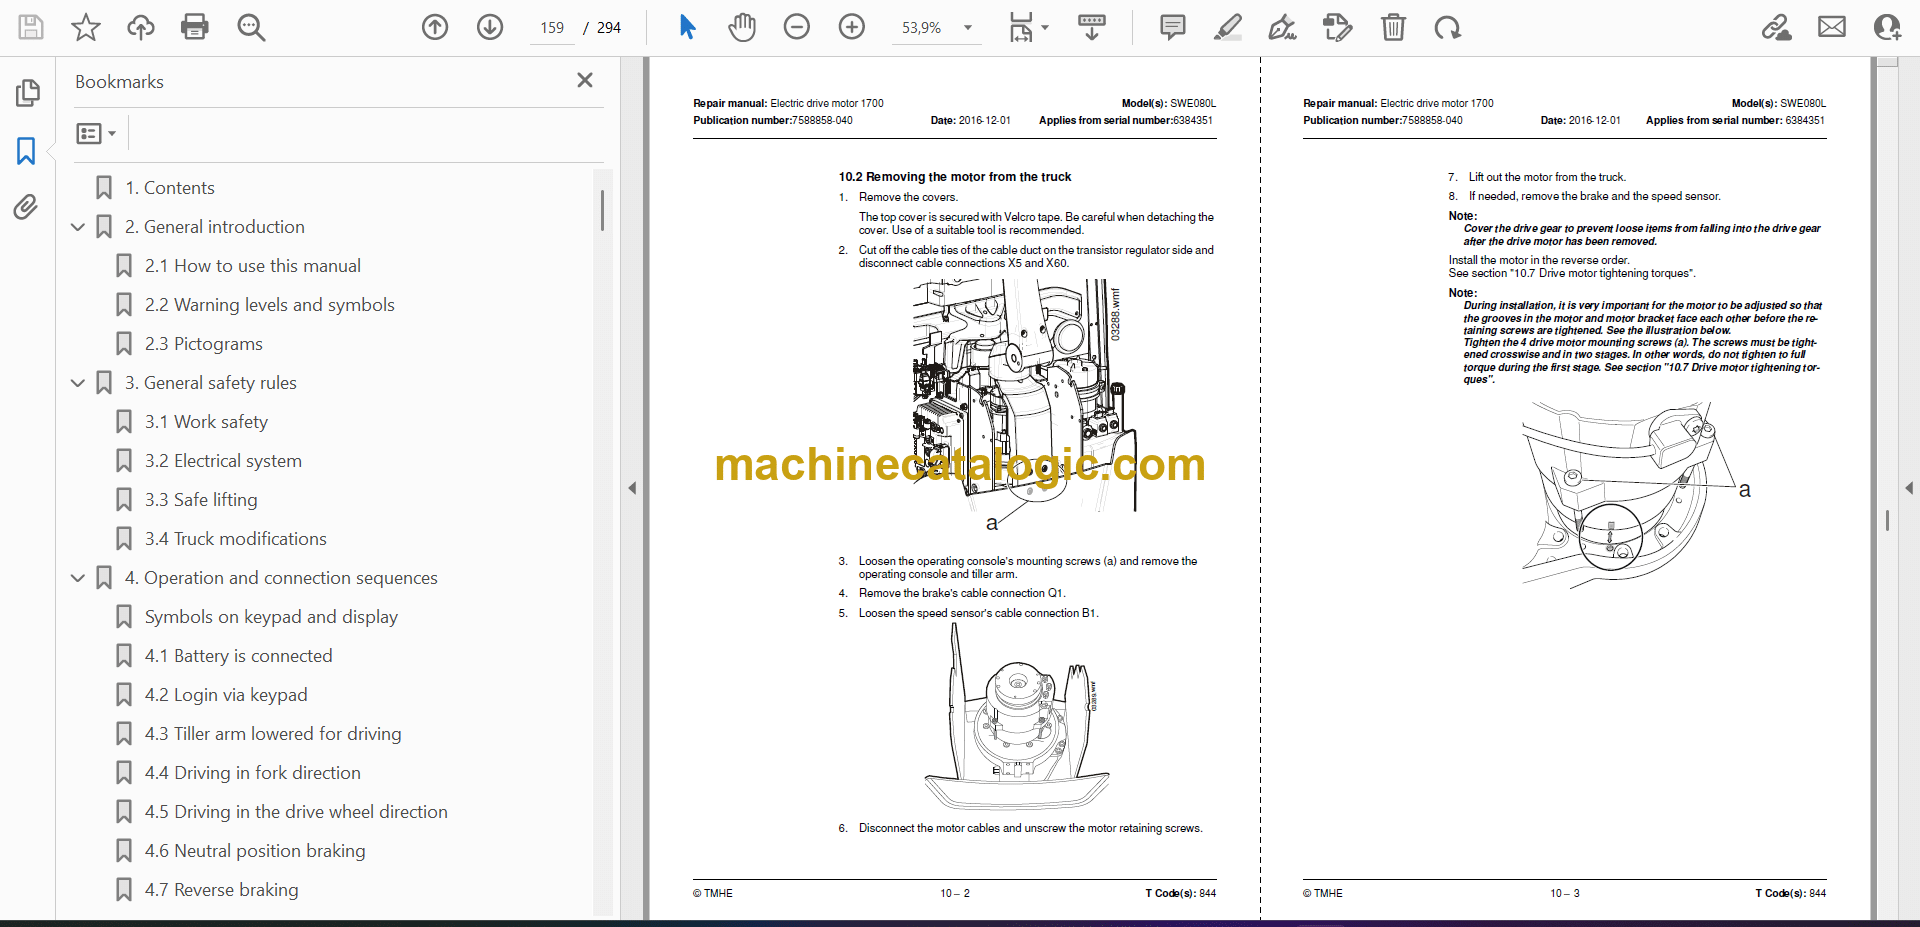The height and width of the screenshot is (927, 1920).
Task: Open bookmark 2. General introduction
Action: tap(214, 227)
